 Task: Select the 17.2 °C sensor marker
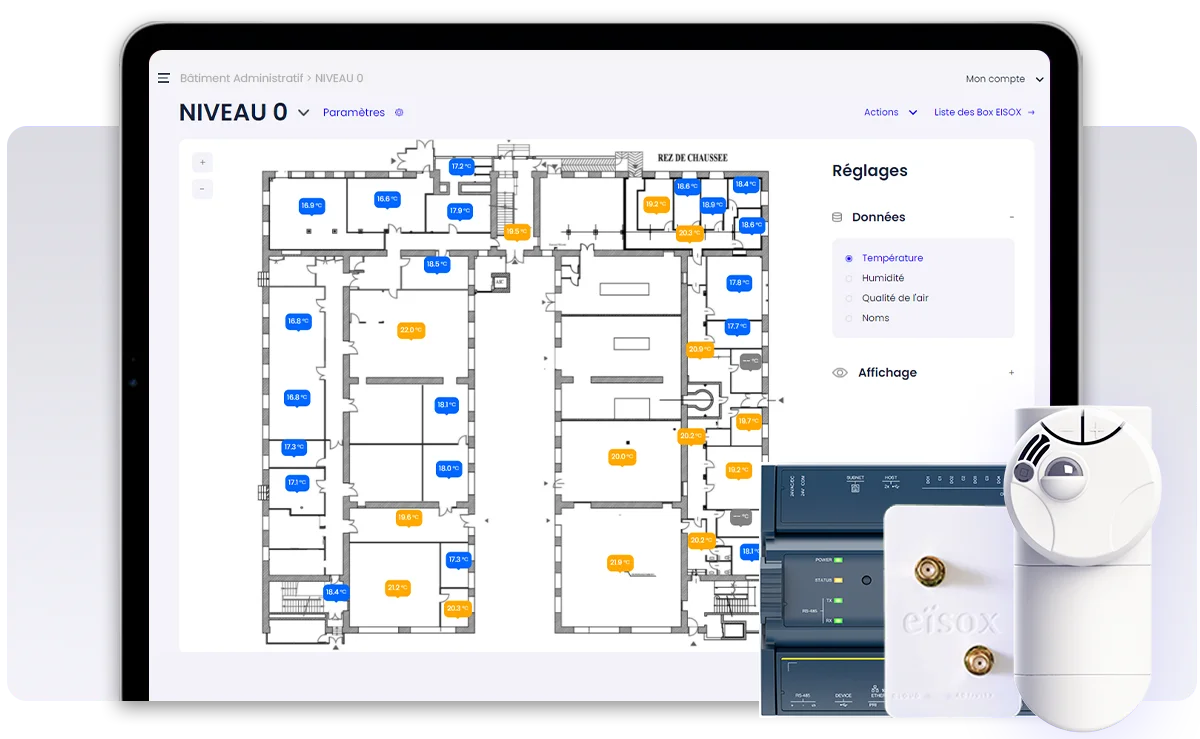pyautogui.click(x=460, y=167)
